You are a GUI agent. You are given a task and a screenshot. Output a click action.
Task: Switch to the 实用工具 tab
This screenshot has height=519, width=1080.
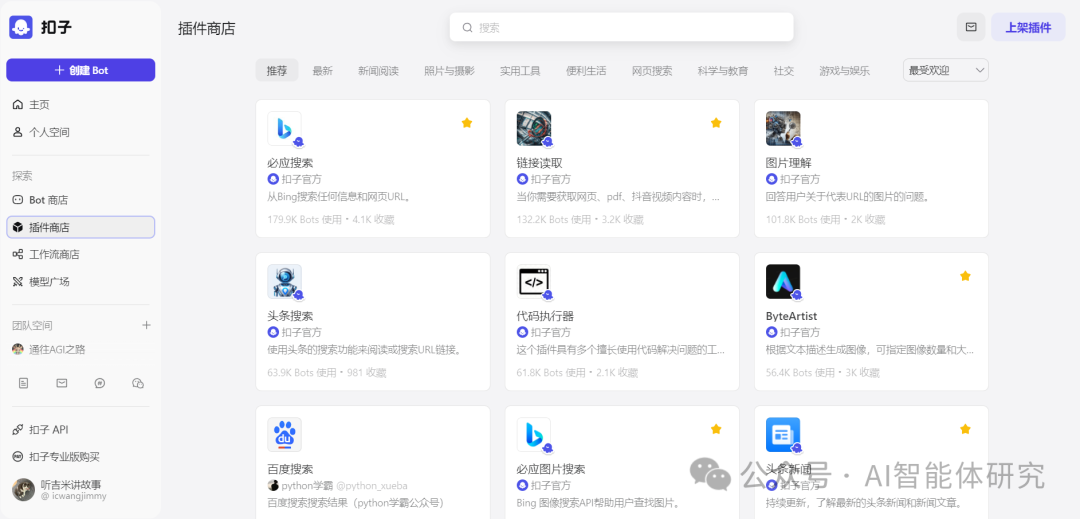tap(520, 70)
